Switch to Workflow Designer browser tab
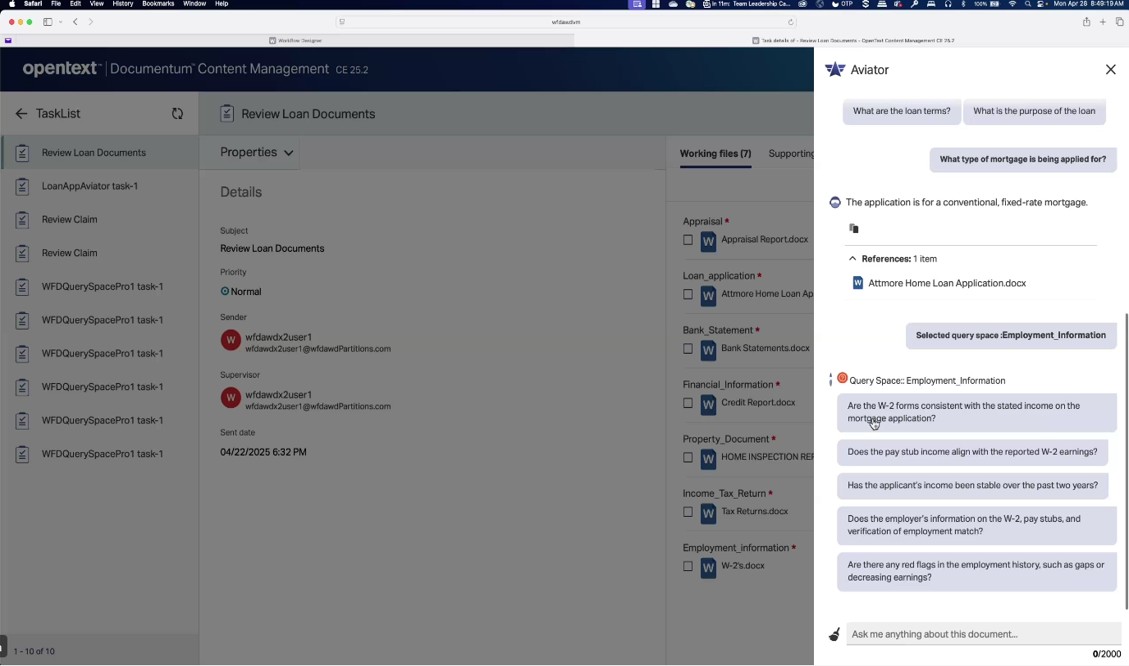This screenshot has width=1129, height=666. (x=295, y=40)
